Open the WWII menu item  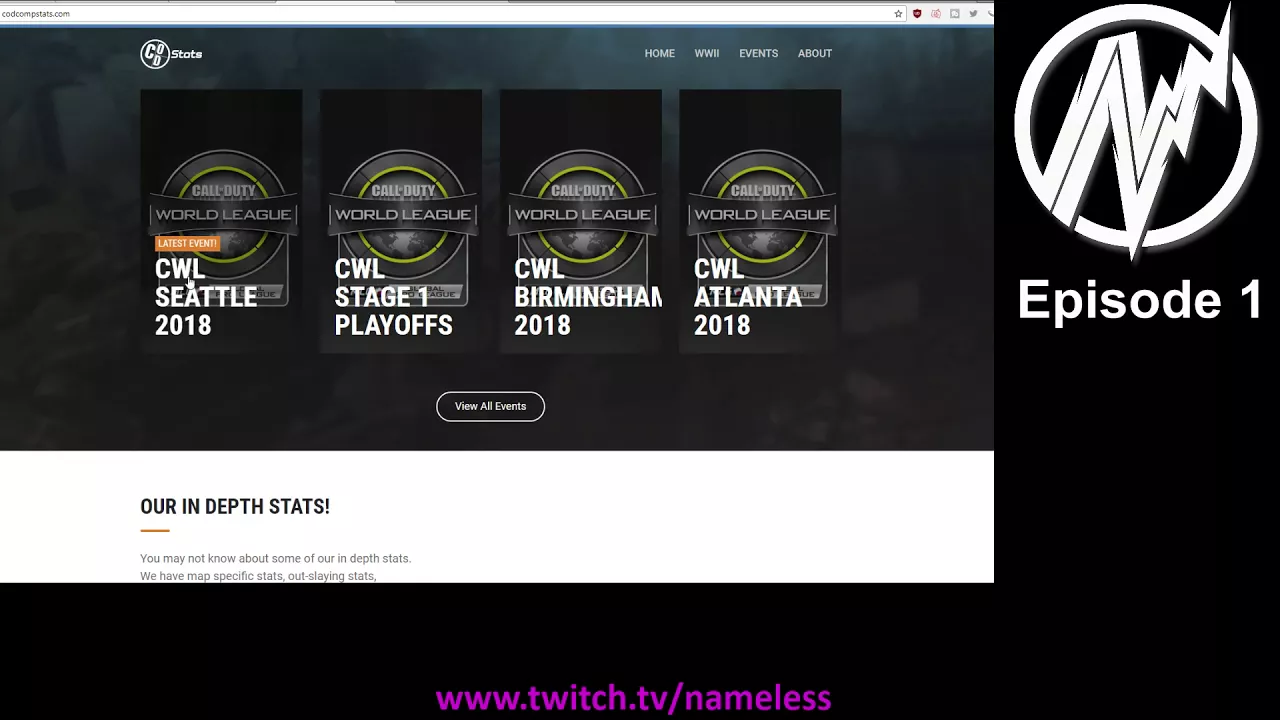pyautogui.click(x=707, y=54)
